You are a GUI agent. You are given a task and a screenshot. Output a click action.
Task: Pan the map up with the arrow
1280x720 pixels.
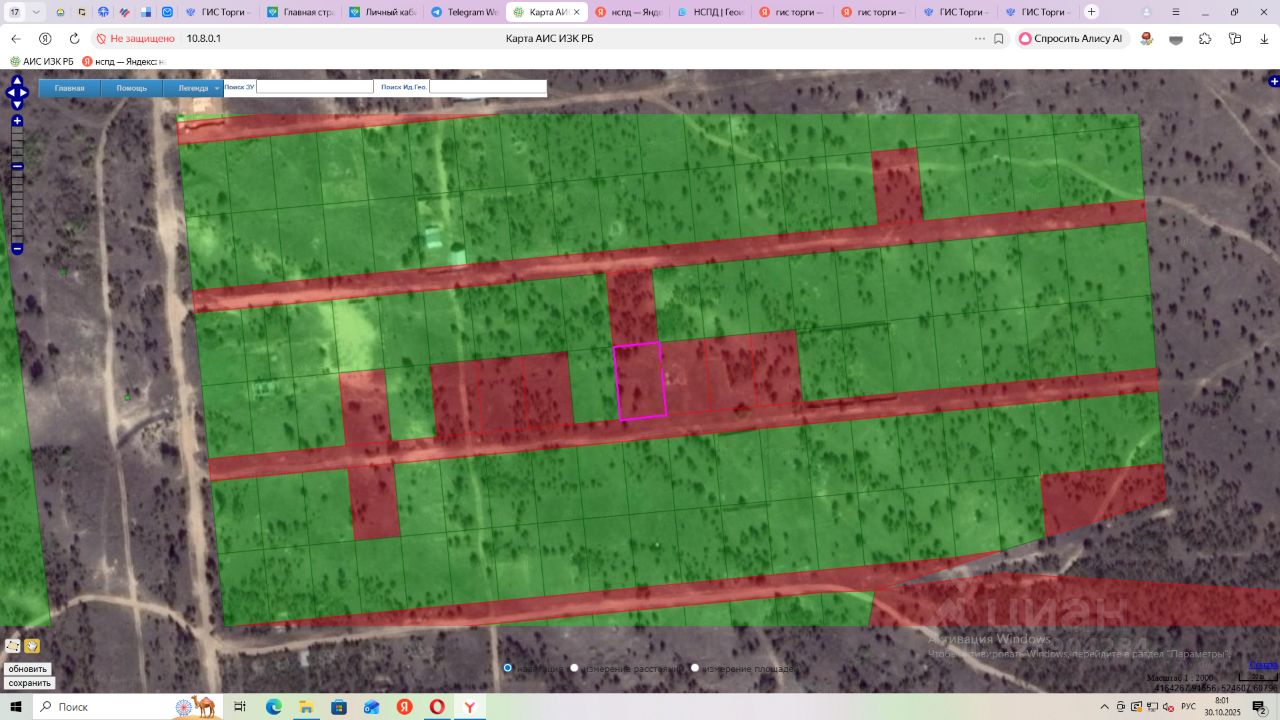click(x=17, y=81)
